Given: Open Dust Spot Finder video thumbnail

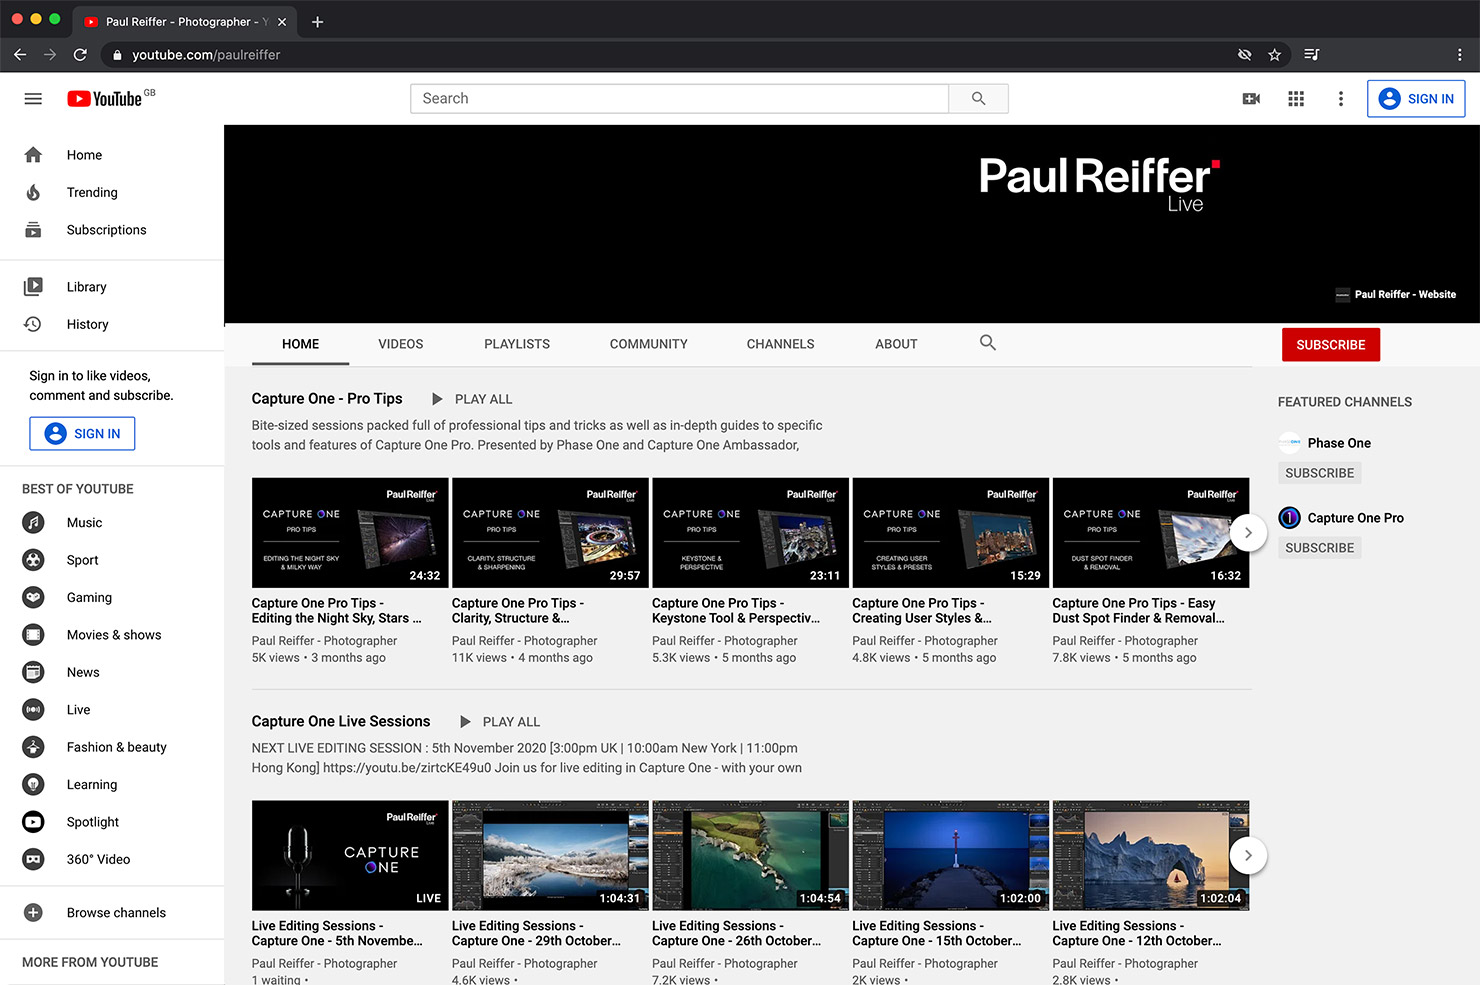Looking at the screenshot, I should coord(1150,533).
